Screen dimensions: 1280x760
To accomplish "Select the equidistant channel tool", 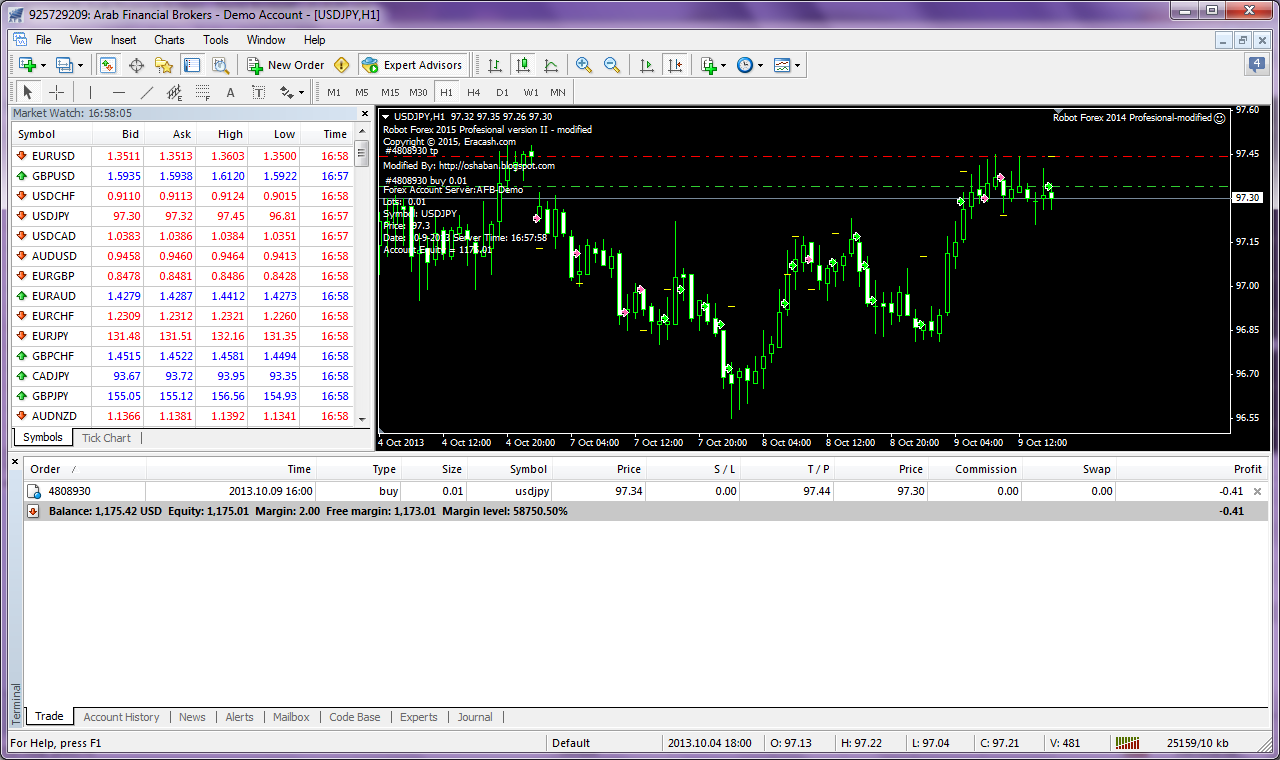I will (175, 92).
